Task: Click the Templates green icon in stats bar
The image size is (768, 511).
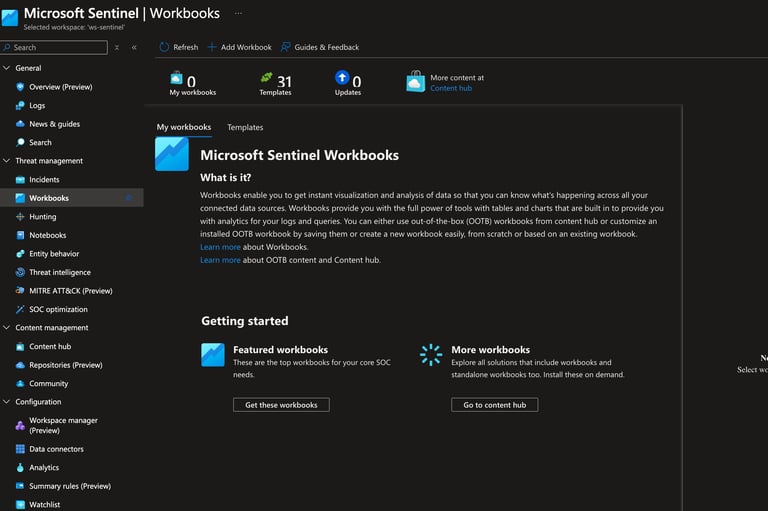Action: 266,77
